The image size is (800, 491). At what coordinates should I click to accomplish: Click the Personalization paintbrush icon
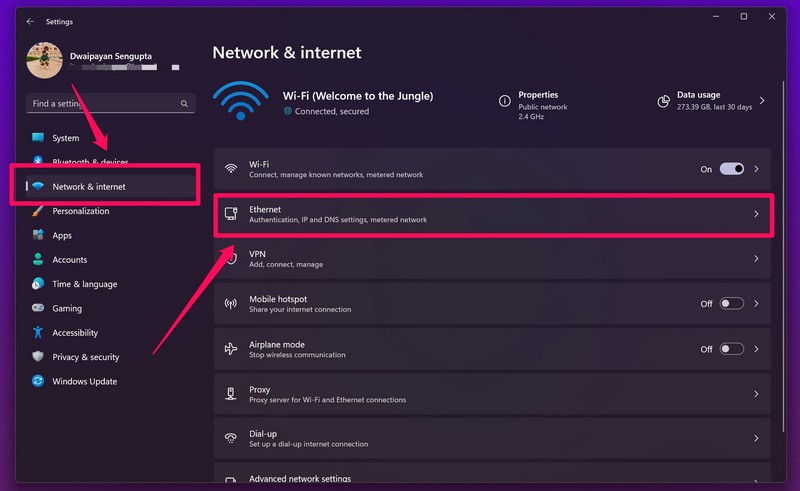38,211
